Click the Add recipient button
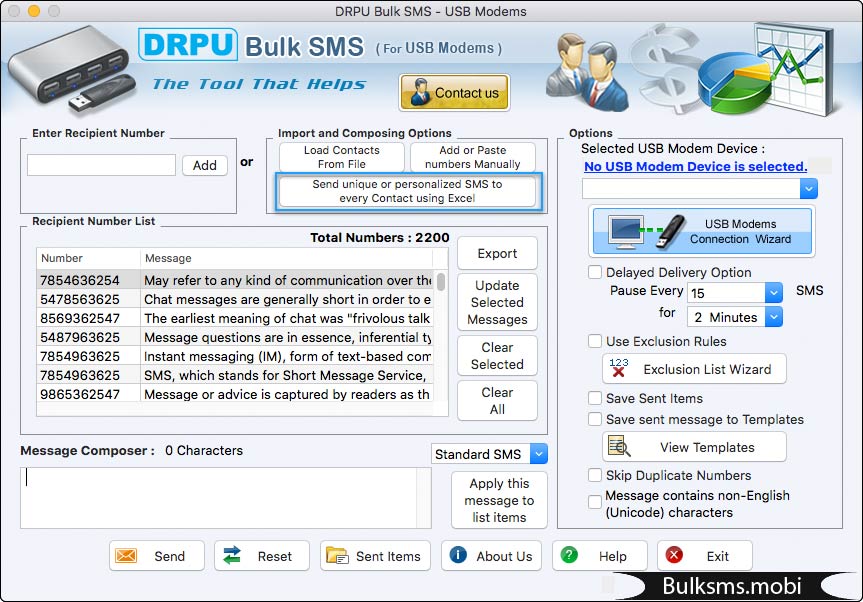 coord(205,165)
